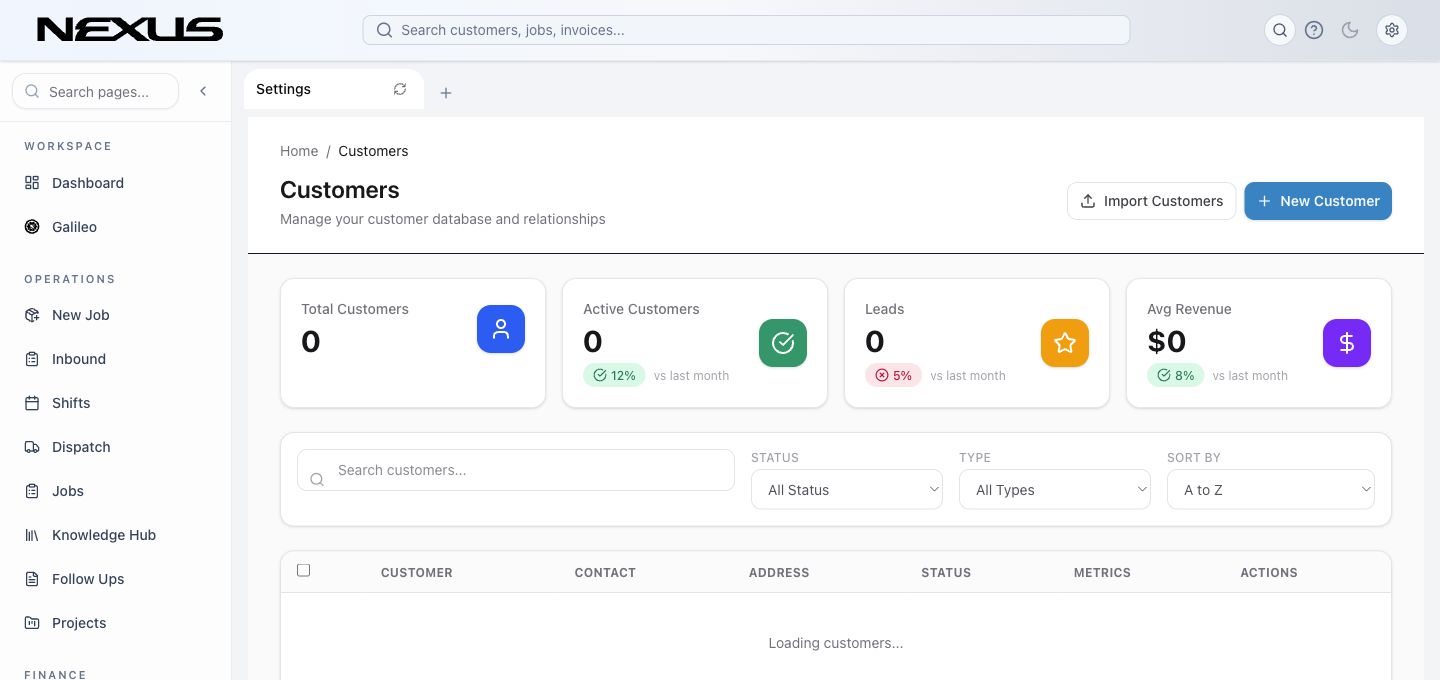Screen dimensions: 1440x680
Task: Open the Projects page
Action: (x=115, y=623)
